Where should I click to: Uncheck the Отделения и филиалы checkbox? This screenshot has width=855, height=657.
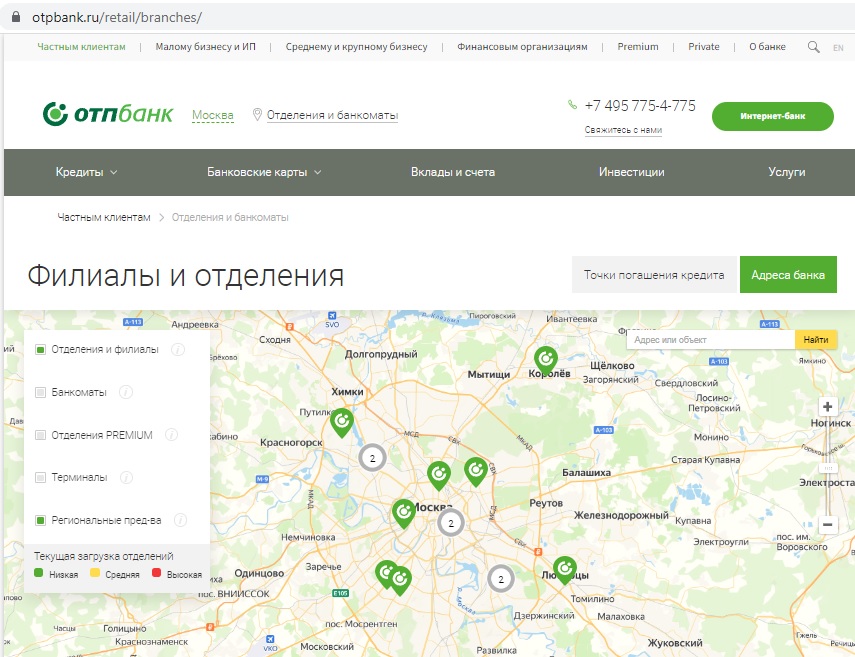(41, 349)
